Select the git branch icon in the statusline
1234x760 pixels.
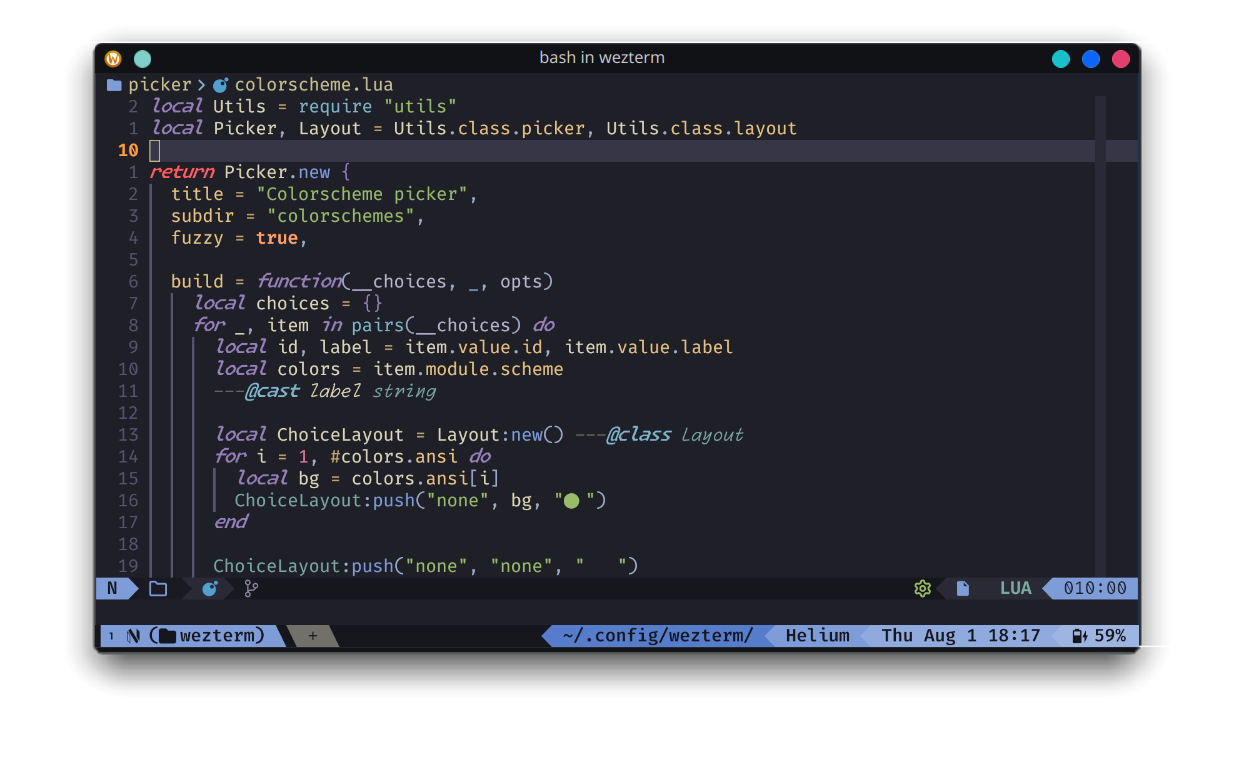(x=250, y=588)
